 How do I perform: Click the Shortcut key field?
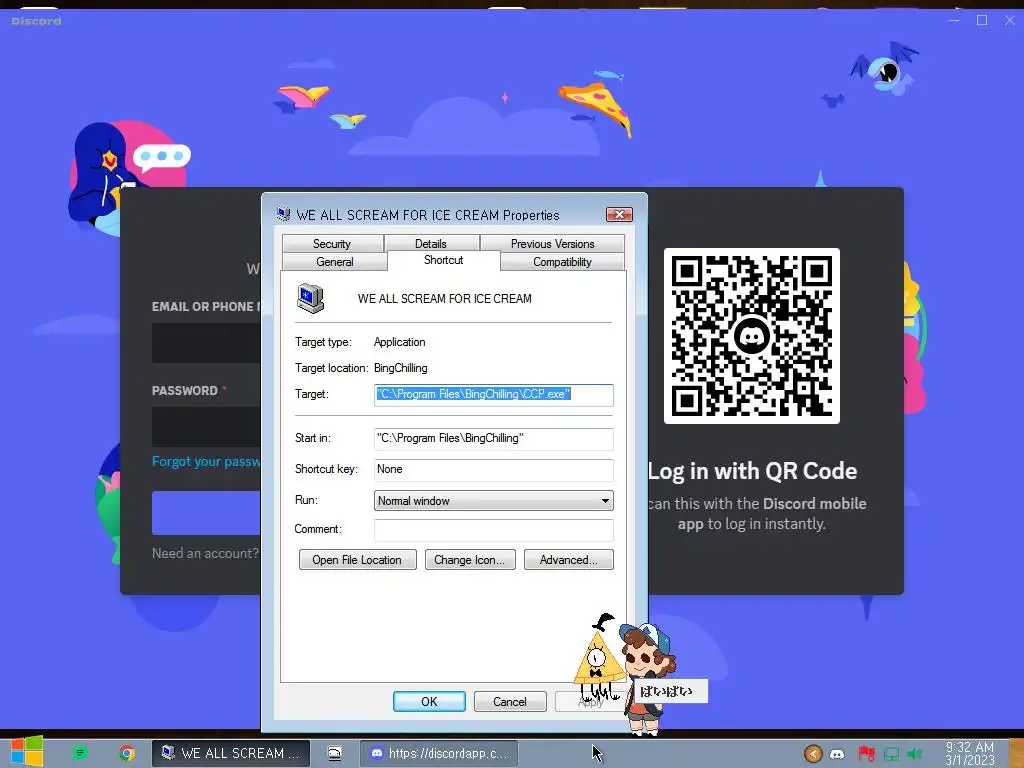pos(494,470)
